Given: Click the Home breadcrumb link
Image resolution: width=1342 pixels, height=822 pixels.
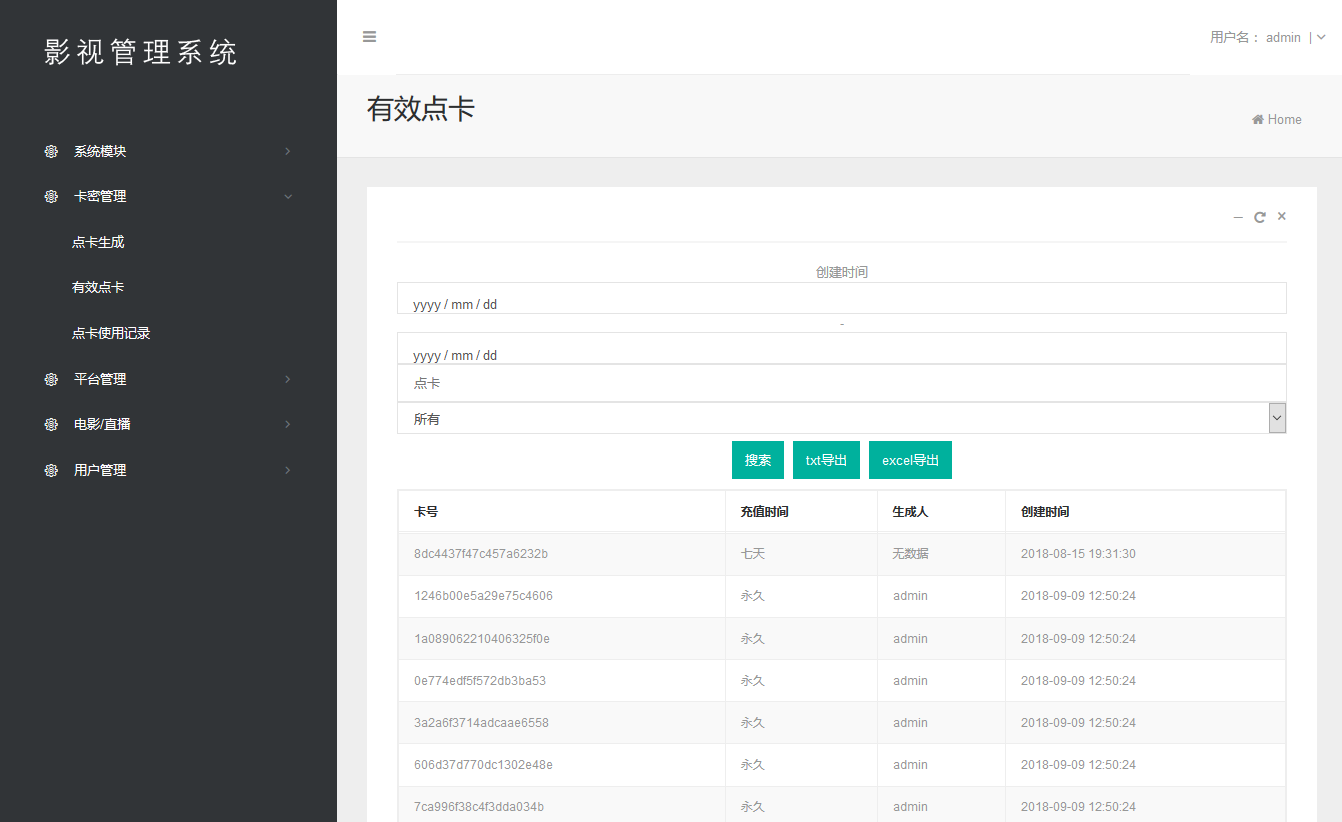Looking at the screenshot, I should [1277, 120].
